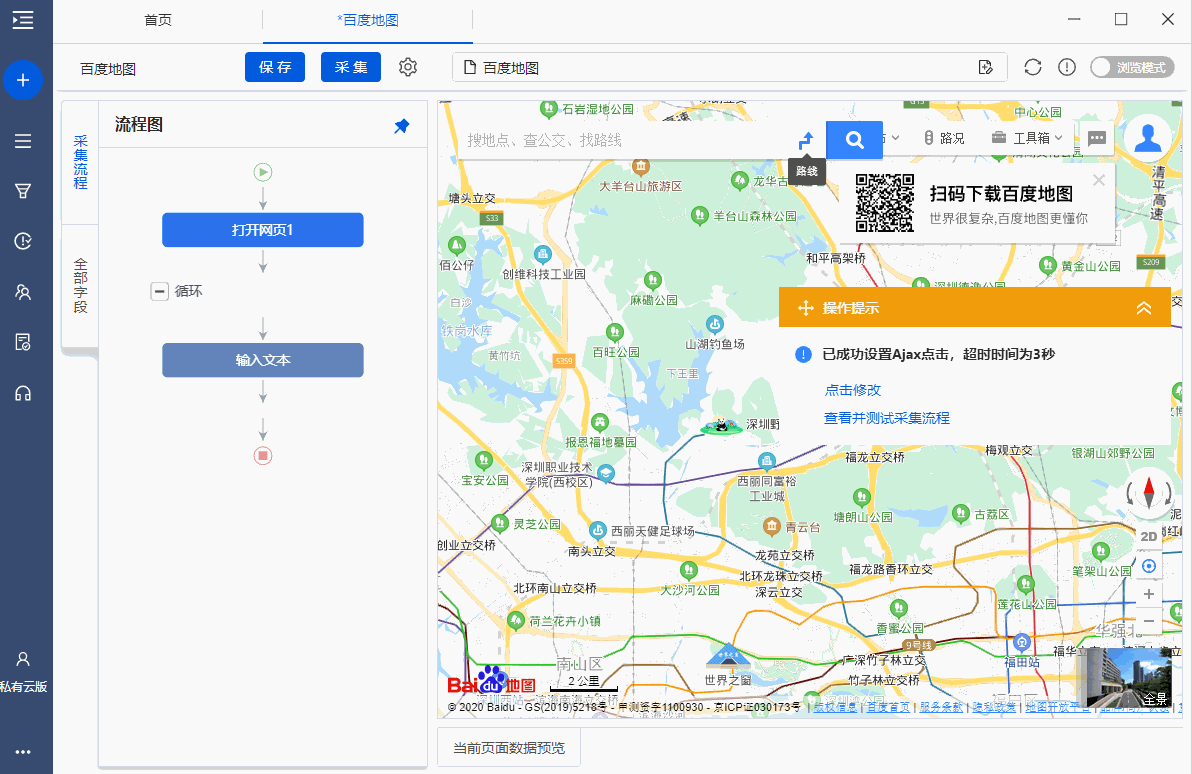This screenshot has width=1192, height=774.
Task: Open the headset support icon in sidebar
Action: click(23, 393)
